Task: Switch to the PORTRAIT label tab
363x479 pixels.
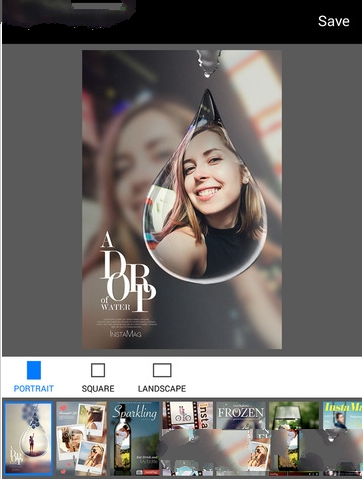Action: [x=34, y=389]
